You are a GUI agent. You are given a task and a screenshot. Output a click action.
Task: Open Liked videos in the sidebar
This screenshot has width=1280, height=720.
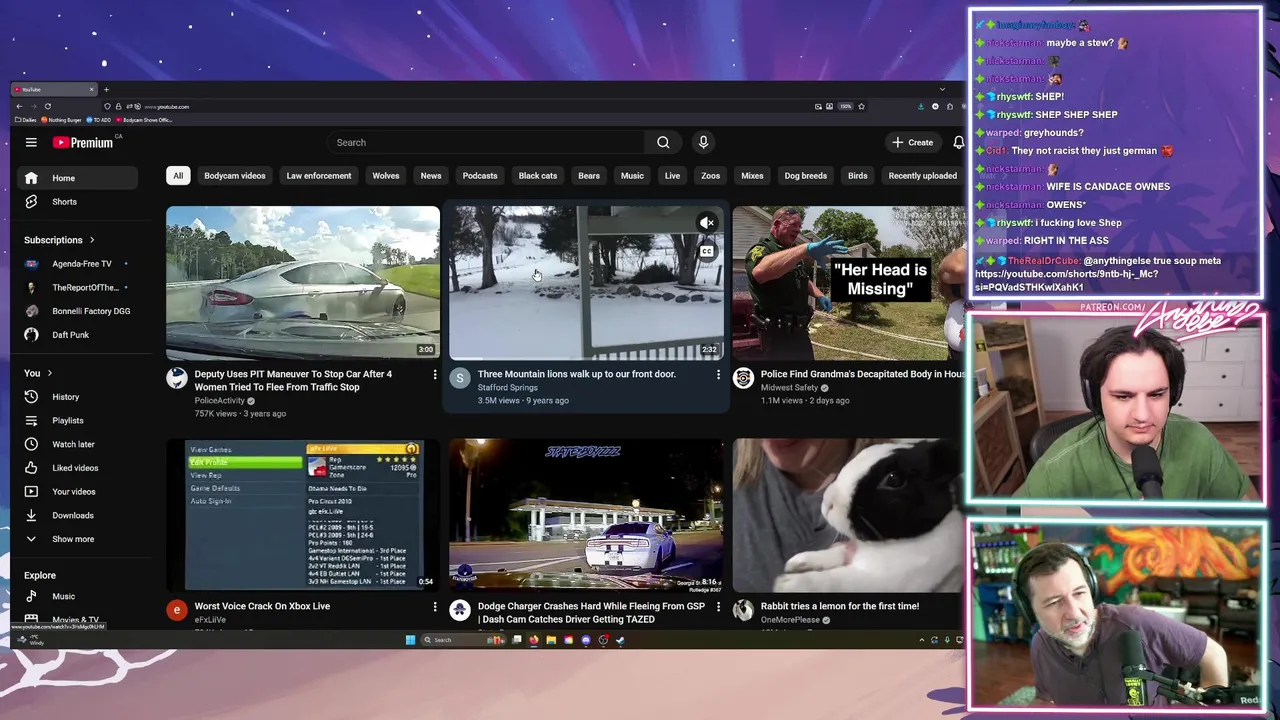[78, 468]
